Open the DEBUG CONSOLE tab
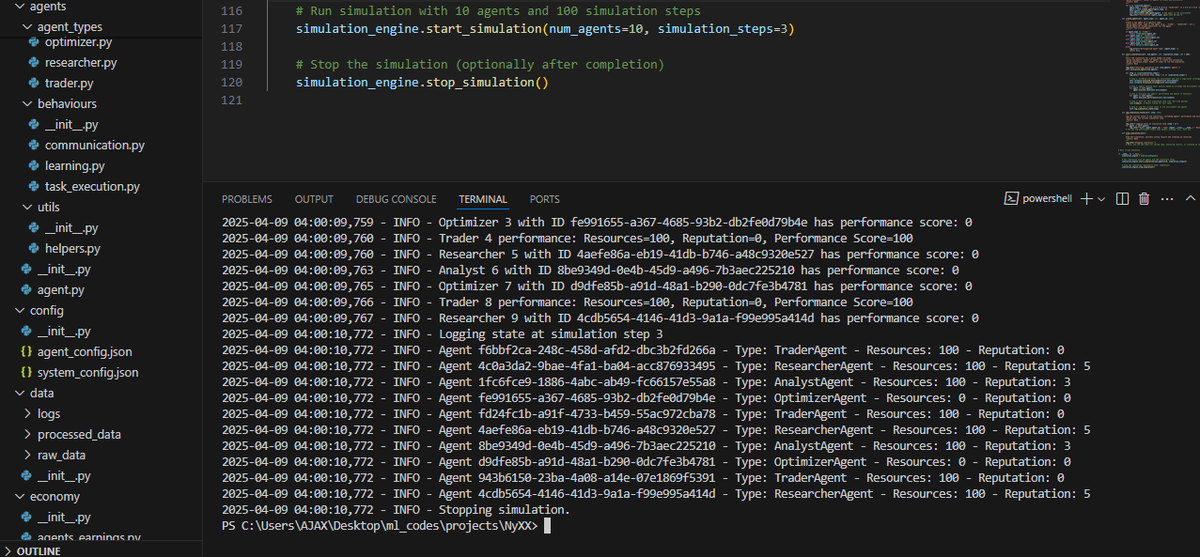 point(396,199)
